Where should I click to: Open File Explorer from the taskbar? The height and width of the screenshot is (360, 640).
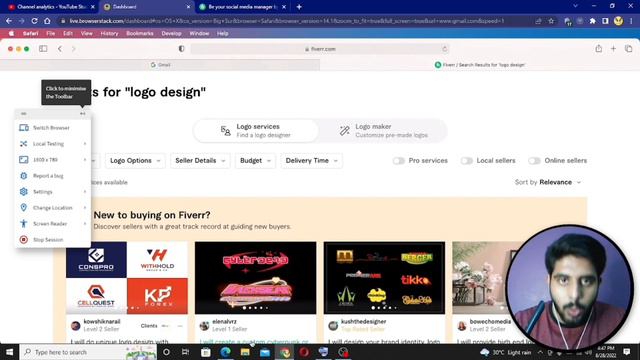click(245, 352)
